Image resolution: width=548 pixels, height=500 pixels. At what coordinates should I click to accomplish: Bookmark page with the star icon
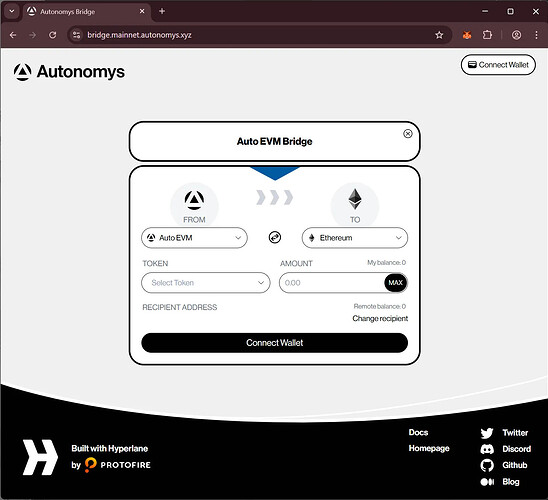tap(439, 35)
